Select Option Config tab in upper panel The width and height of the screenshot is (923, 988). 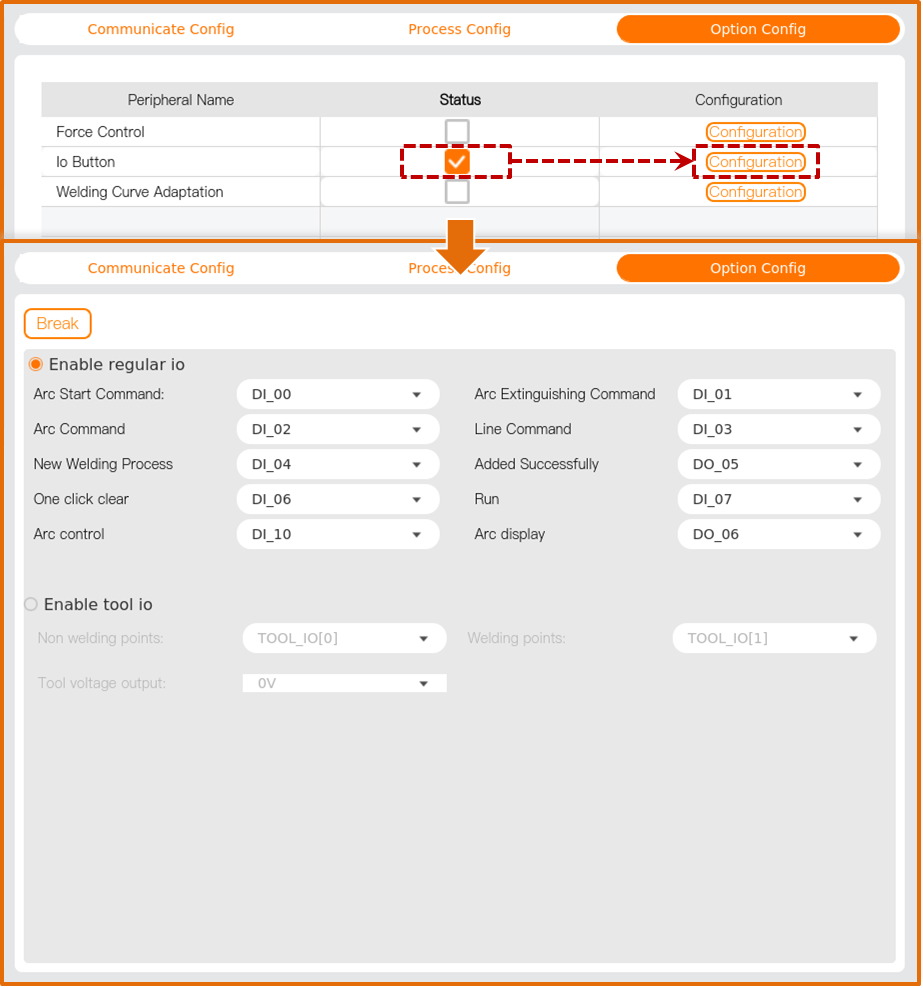click(x=758, y=29)
